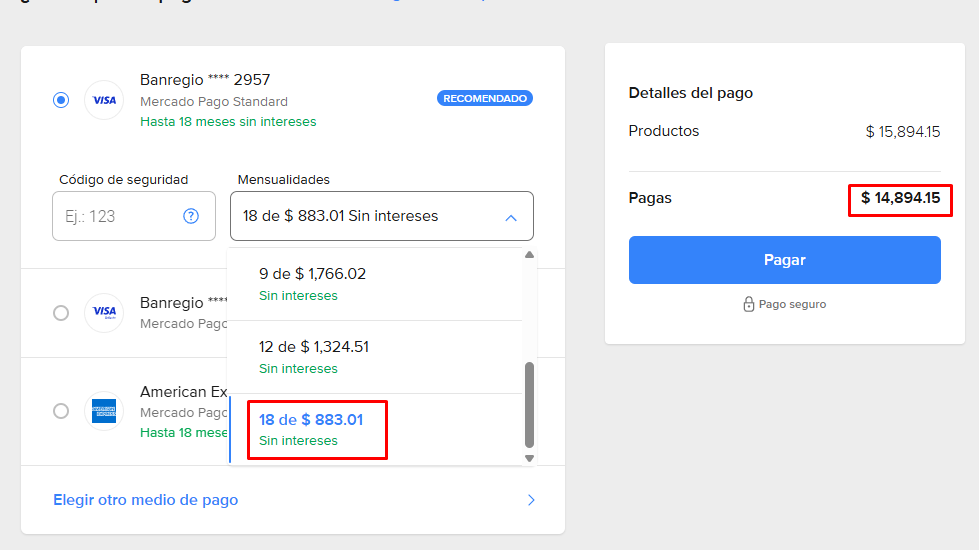Select the Banregio 2957 radio button
979x550 pixels.
[61, 100]
